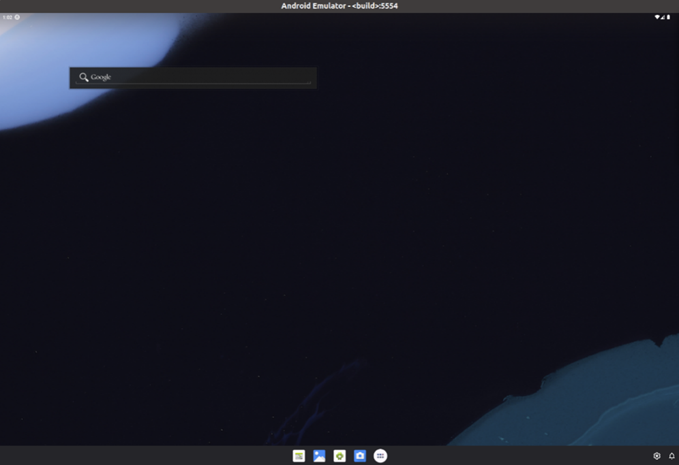
Task: Tap the Wi-Fi signal icon in status bar
Action: coord(658,17)
